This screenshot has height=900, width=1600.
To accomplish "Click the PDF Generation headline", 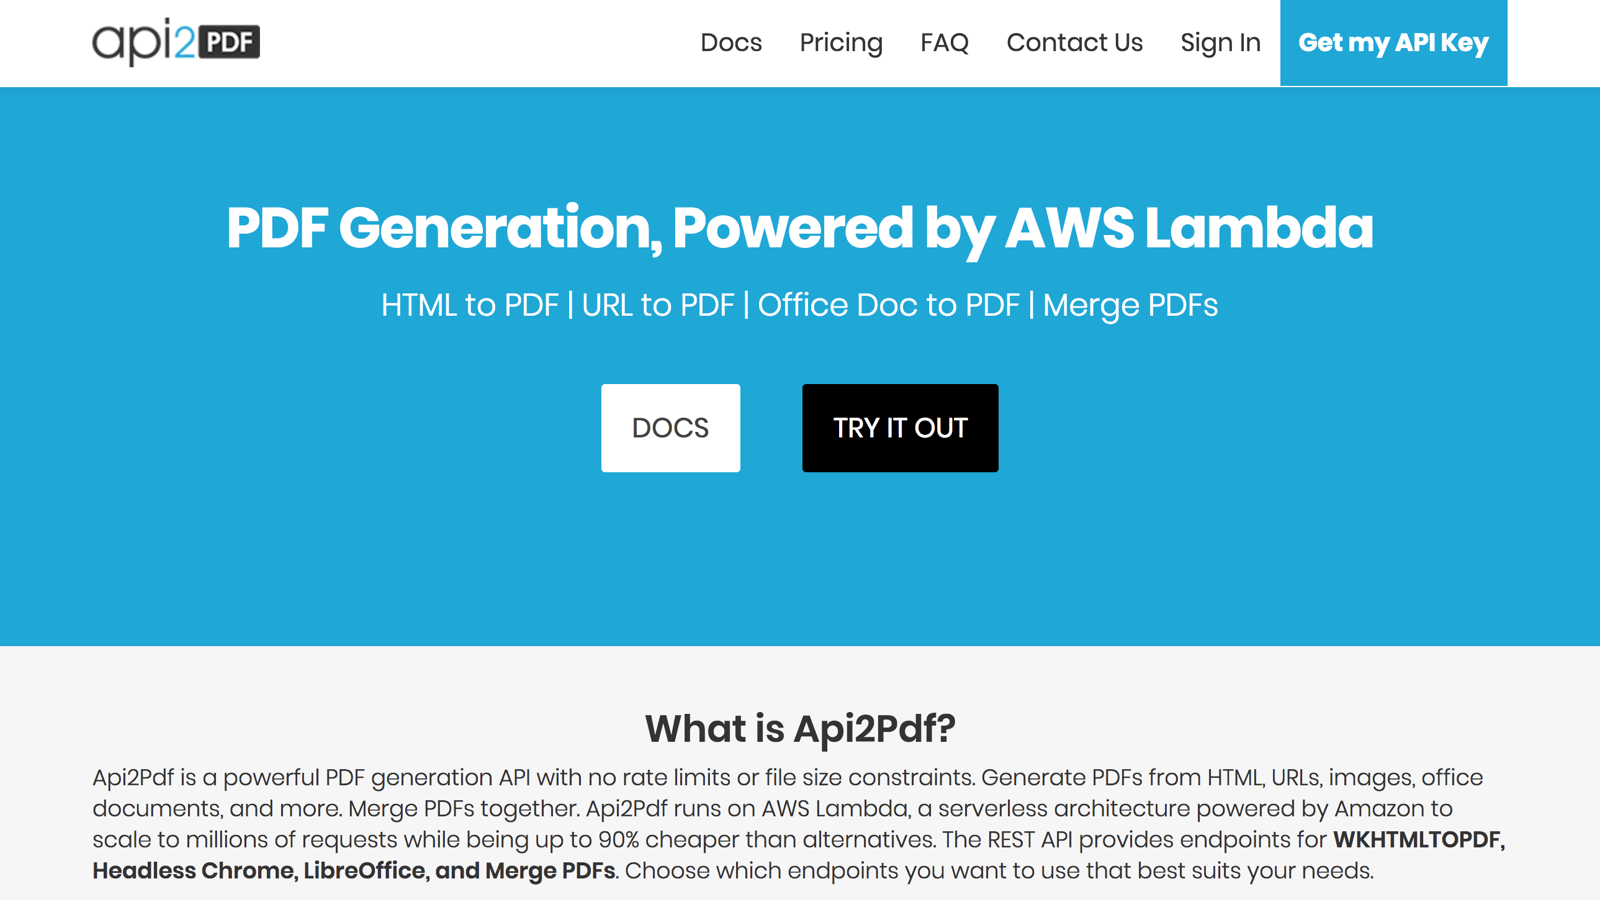I will pyautogui.click(x=800, y=228).
